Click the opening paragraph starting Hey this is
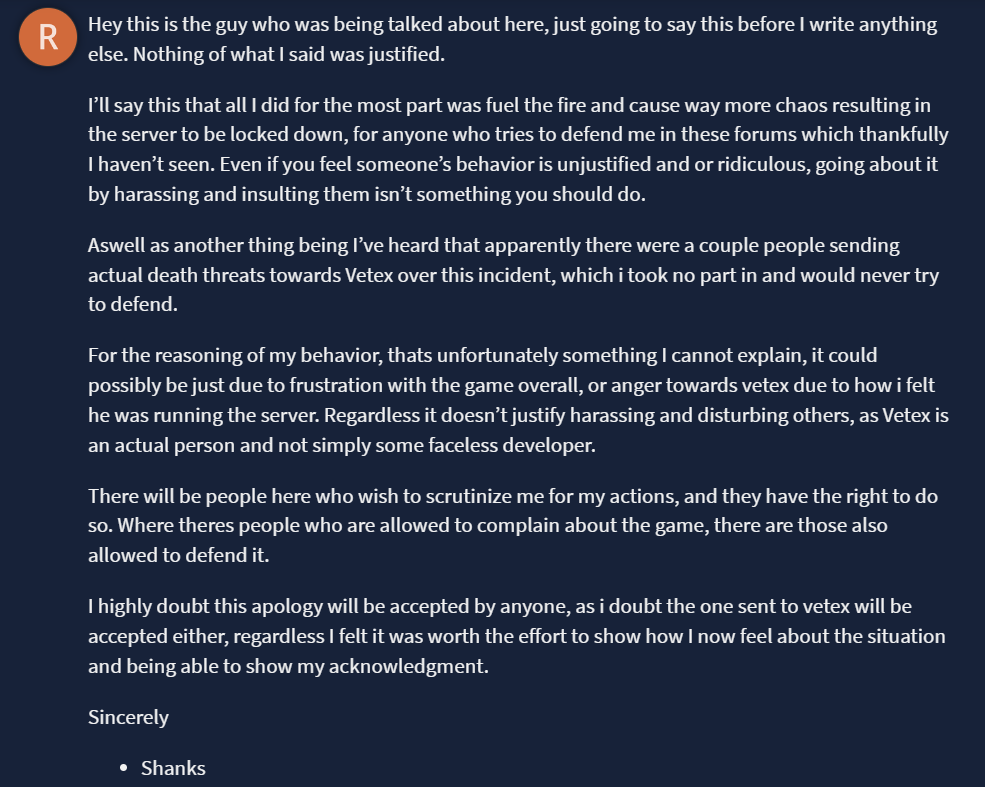 tap(513, 39)
